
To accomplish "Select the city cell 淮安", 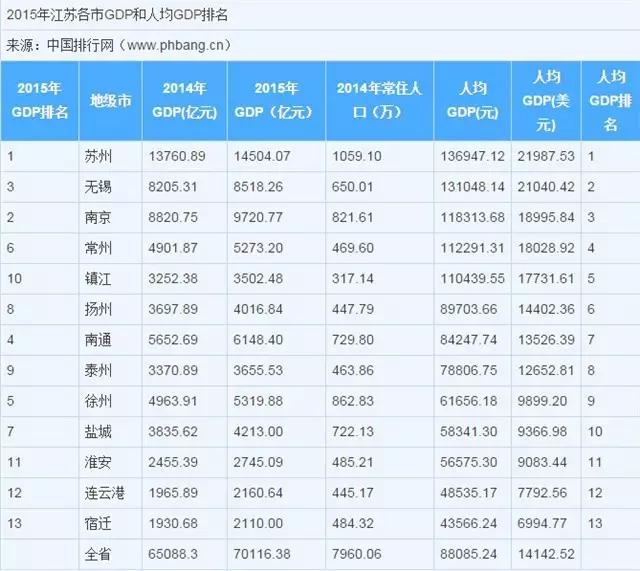I will (98, 462).
